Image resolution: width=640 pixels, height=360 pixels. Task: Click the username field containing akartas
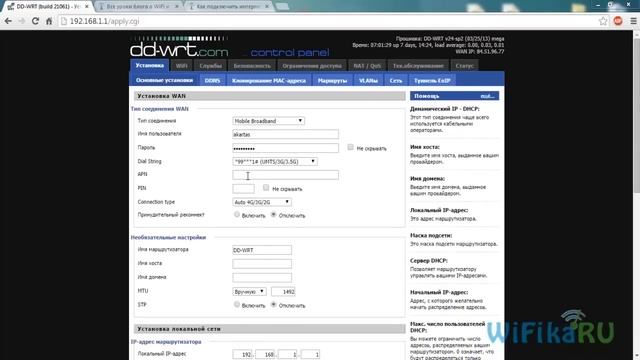click(x=285, y=134)
